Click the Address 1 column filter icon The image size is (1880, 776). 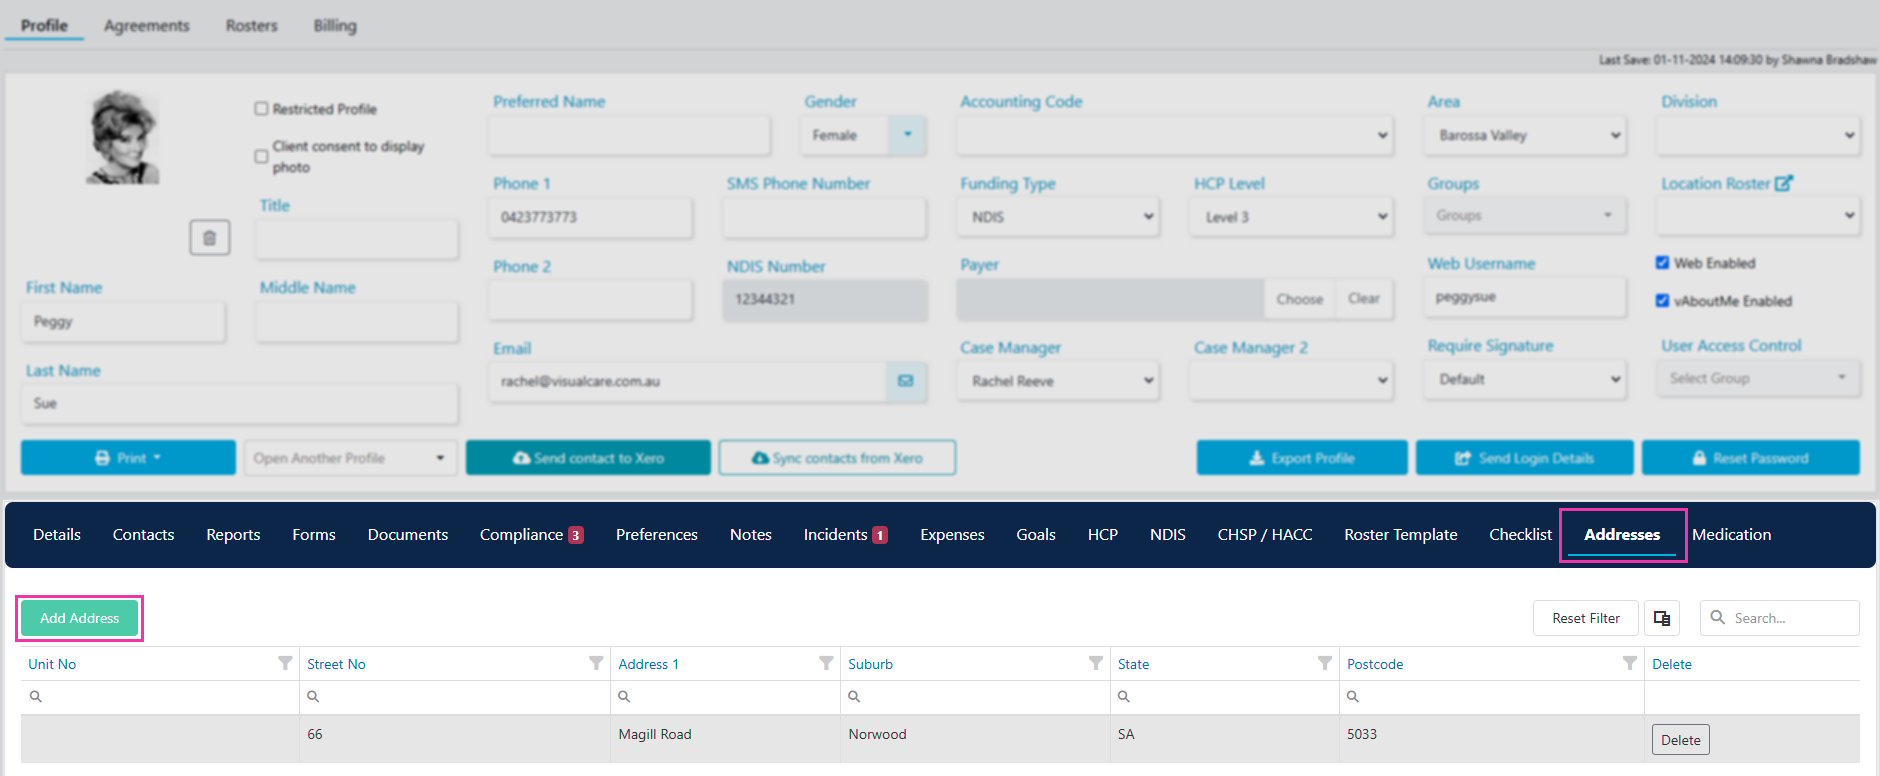tap(826, 663)
